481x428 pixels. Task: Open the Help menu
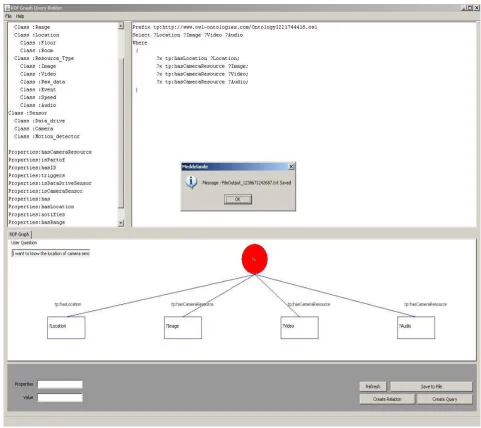[20, 16]
